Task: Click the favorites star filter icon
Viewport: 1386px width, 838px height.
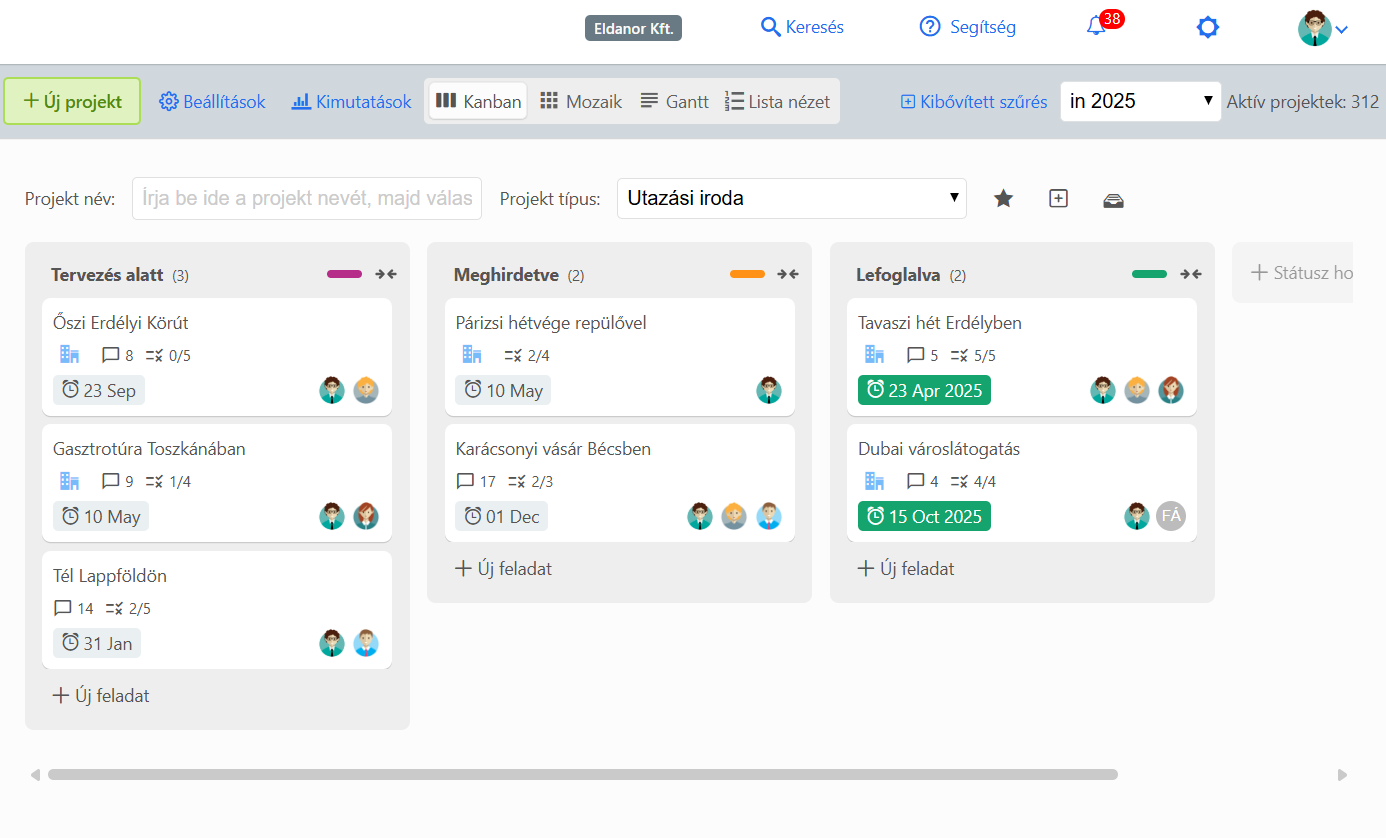Action: 1003,198
